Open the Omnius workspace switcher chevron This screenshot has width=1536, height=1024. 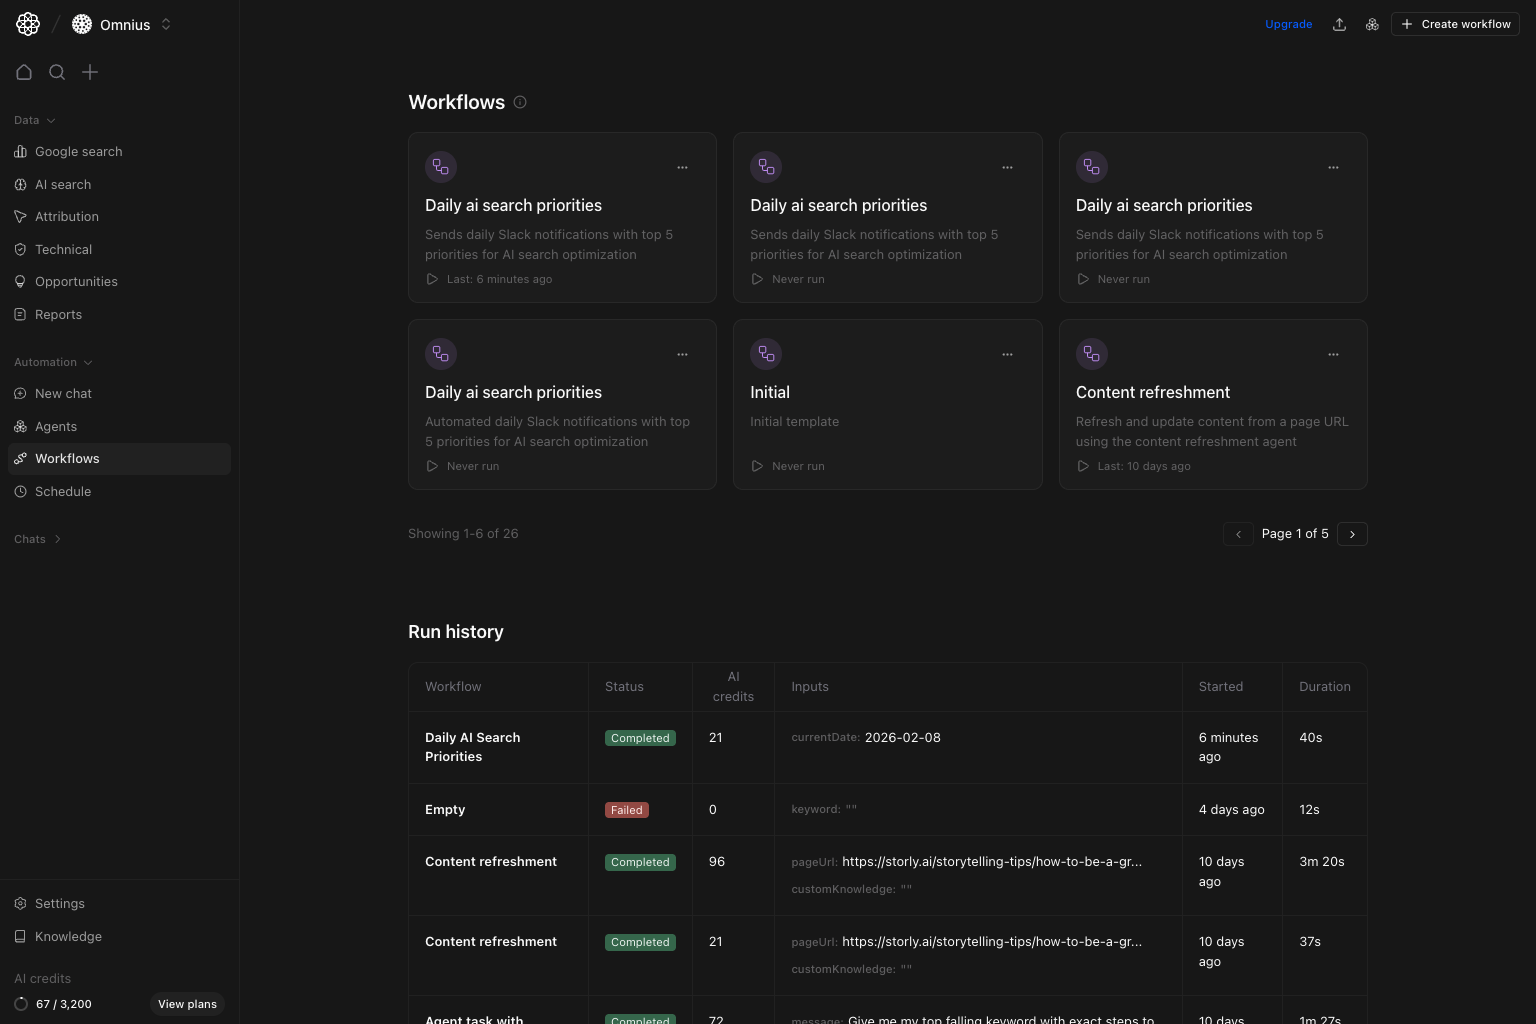tap(166, 24)
